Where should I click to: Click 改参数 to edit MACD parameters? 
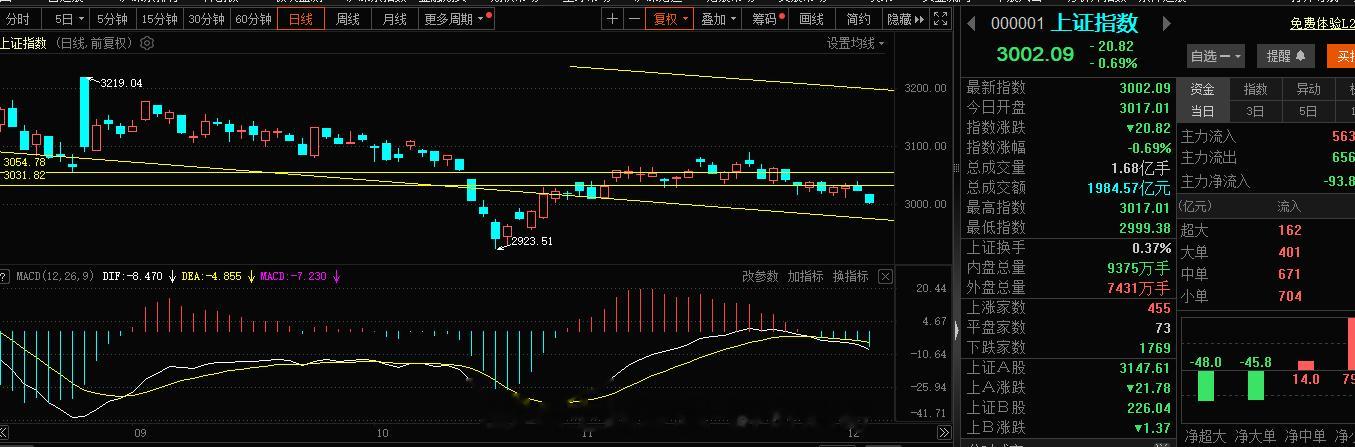pos(760,276)
